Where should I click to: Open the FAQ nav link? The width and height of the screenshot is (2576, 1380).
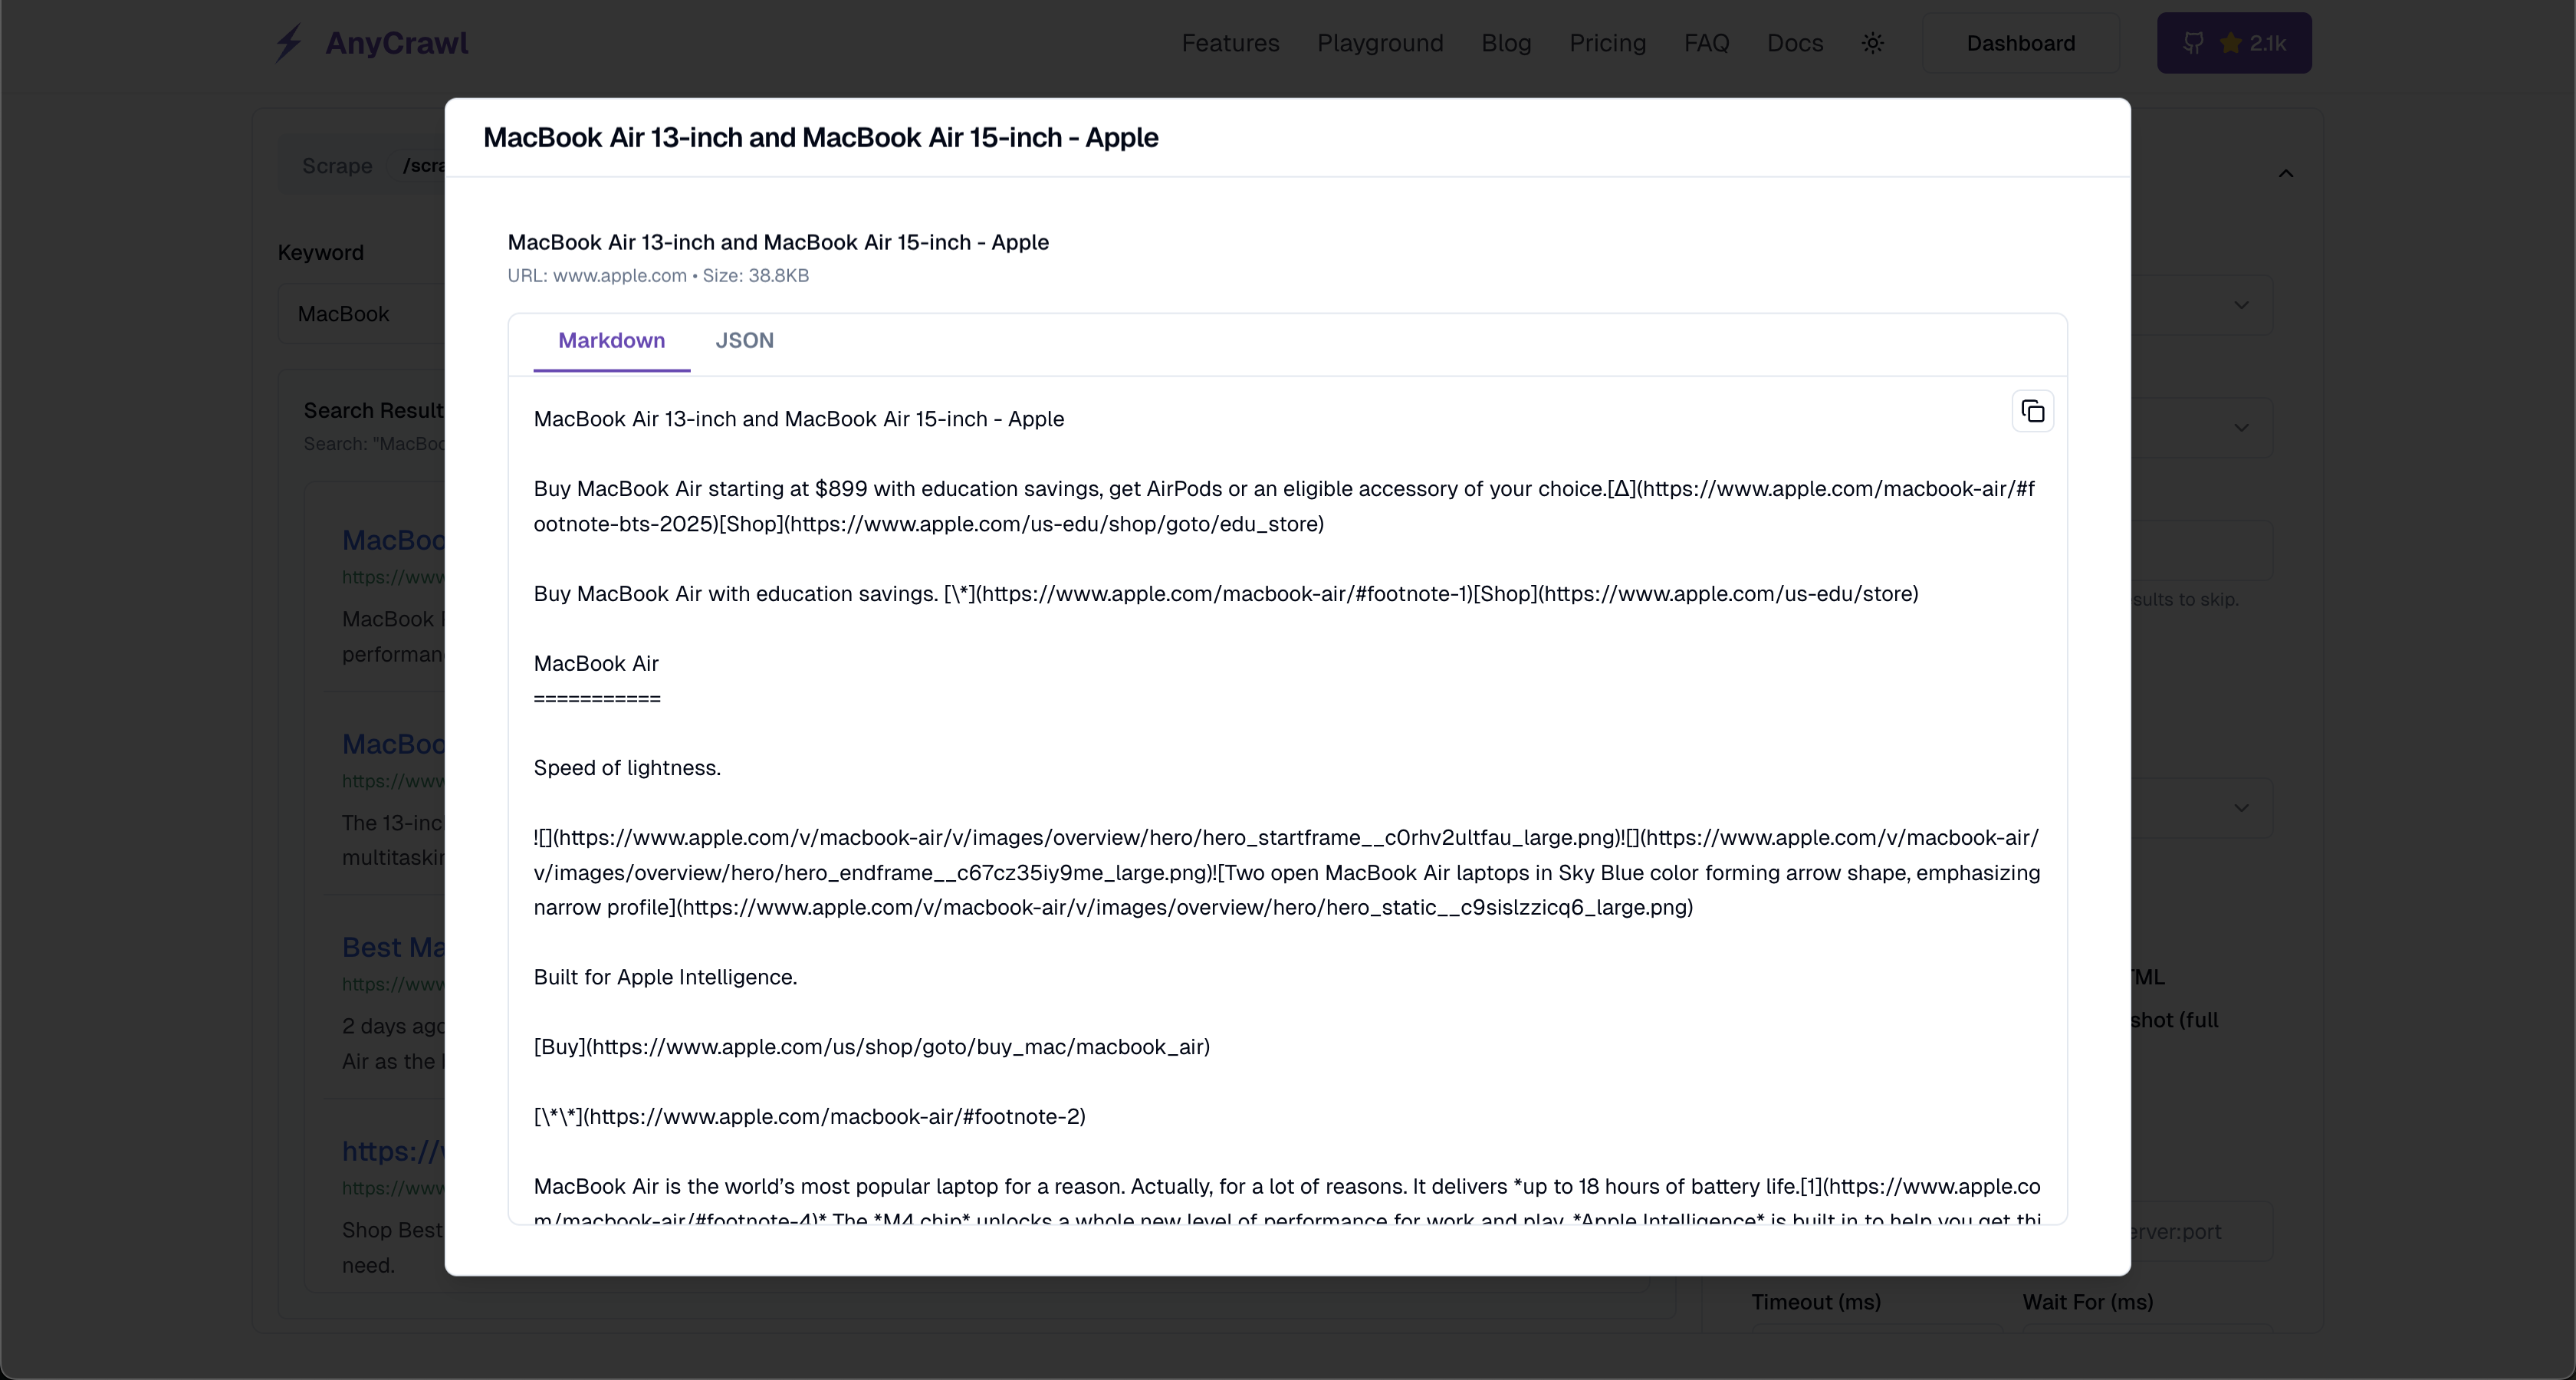click(x=1706, y=43)
